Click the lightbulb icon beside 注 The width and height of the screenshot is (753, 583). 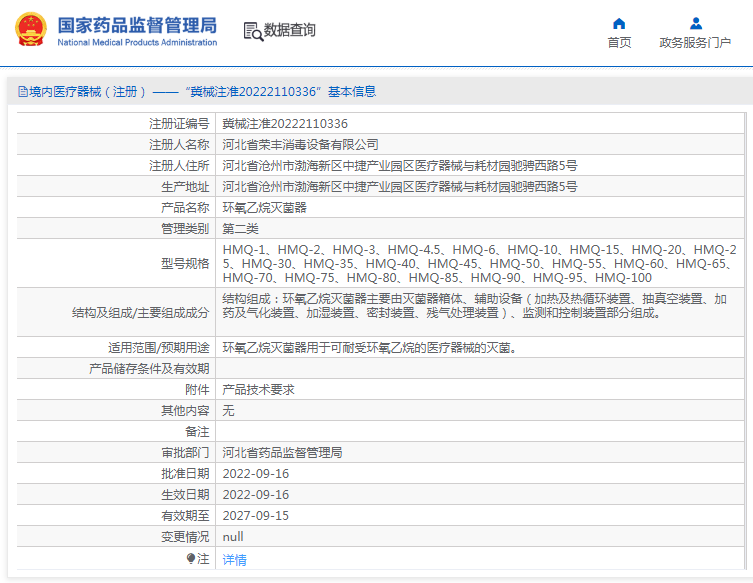point(191,559)
